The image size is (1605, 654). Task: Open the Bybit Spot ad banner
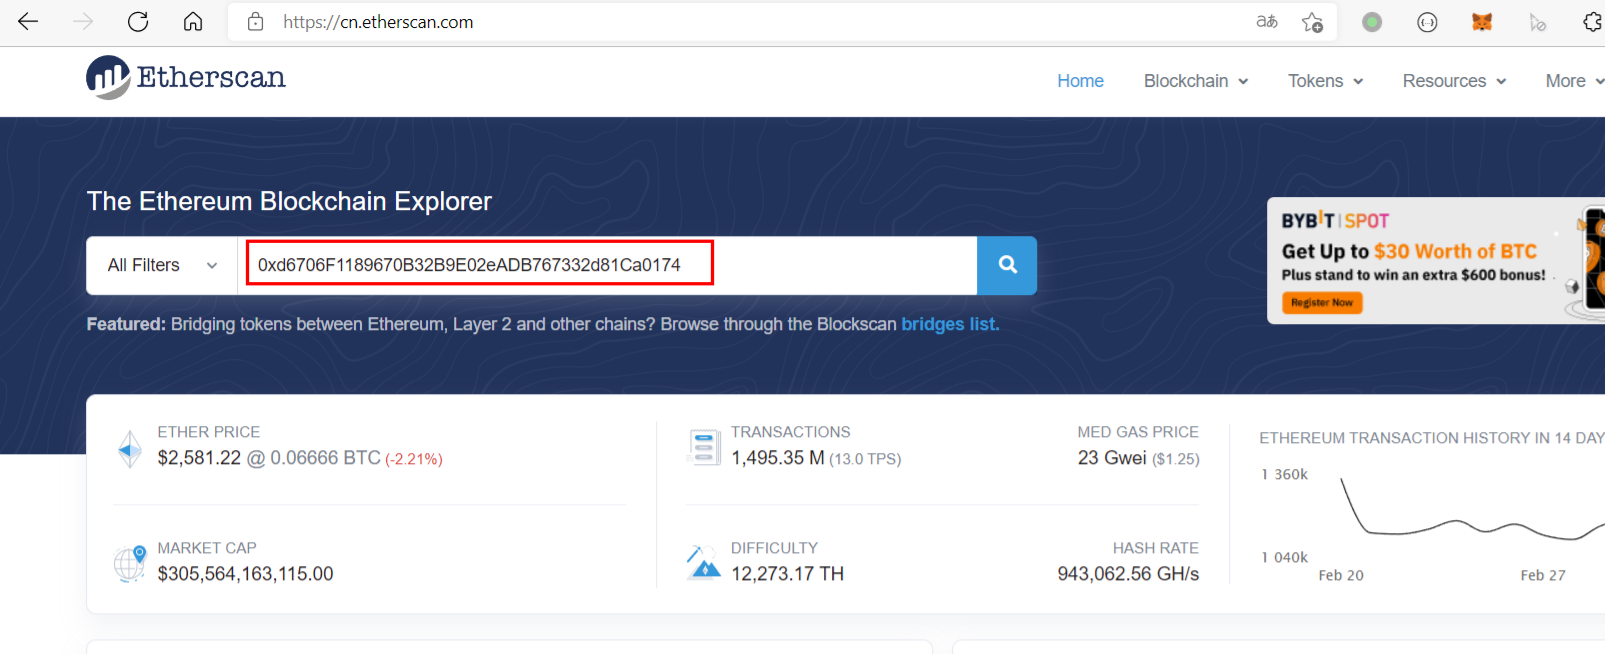coord(1436,260)
